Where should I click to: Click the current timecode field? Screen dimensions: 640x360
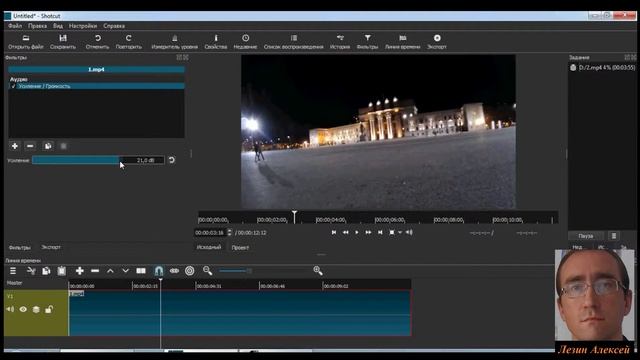[x=210, y=233]
